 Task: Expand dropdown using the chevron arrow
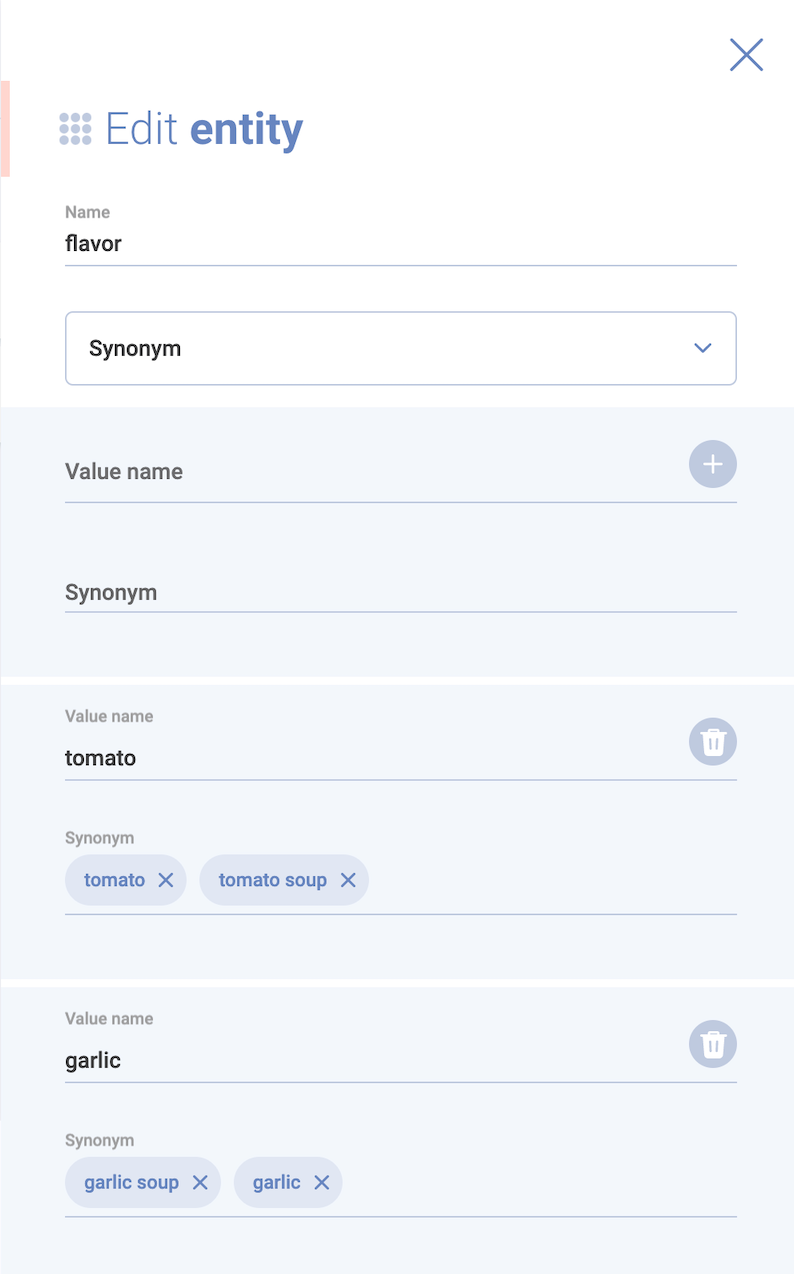702,348
